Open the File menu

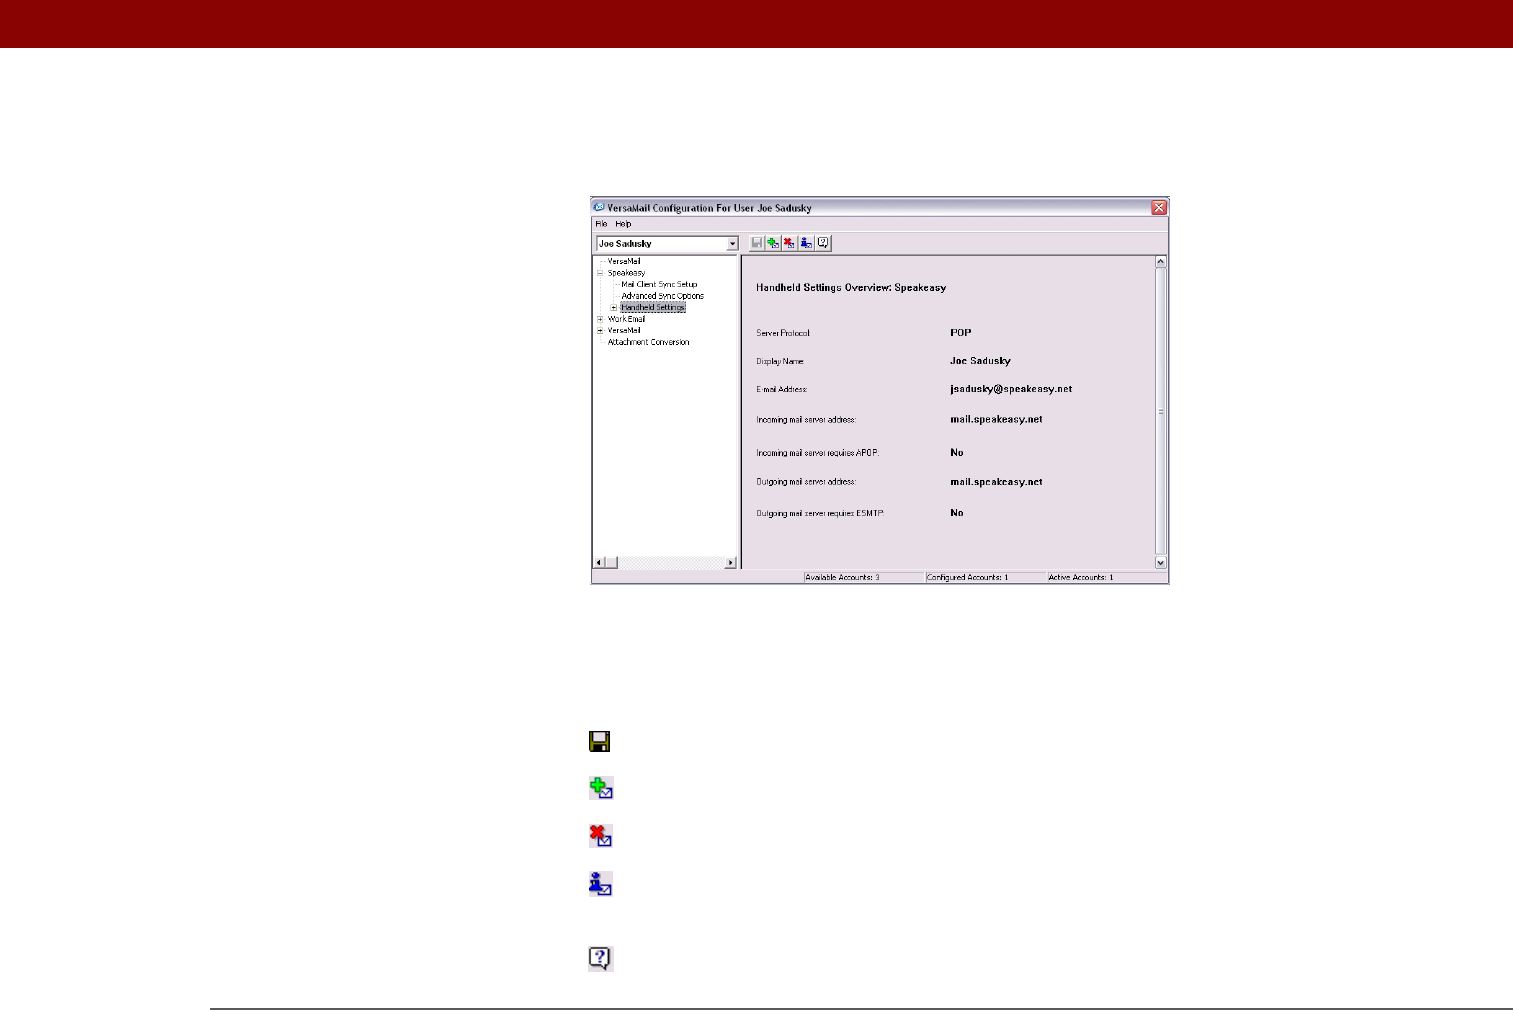(601, 224)
